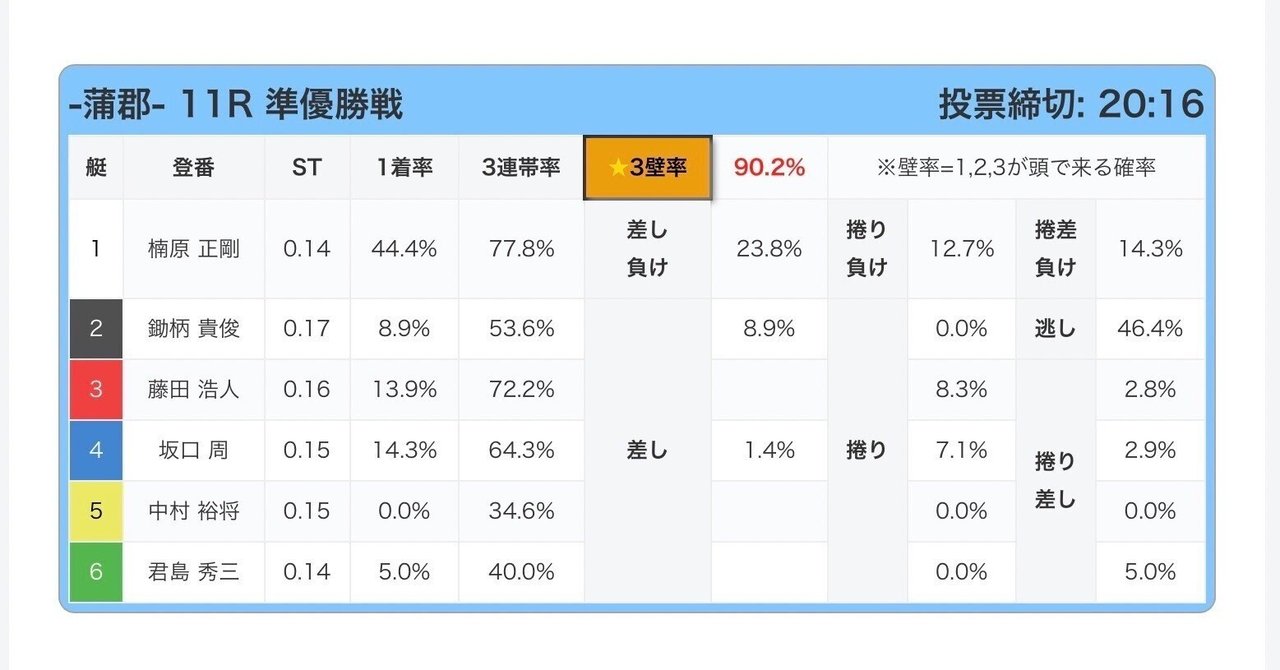This screenshot has width=1280, height=670.
Task: Select boat number 2 black cell
Action: (x=96, y=329)
